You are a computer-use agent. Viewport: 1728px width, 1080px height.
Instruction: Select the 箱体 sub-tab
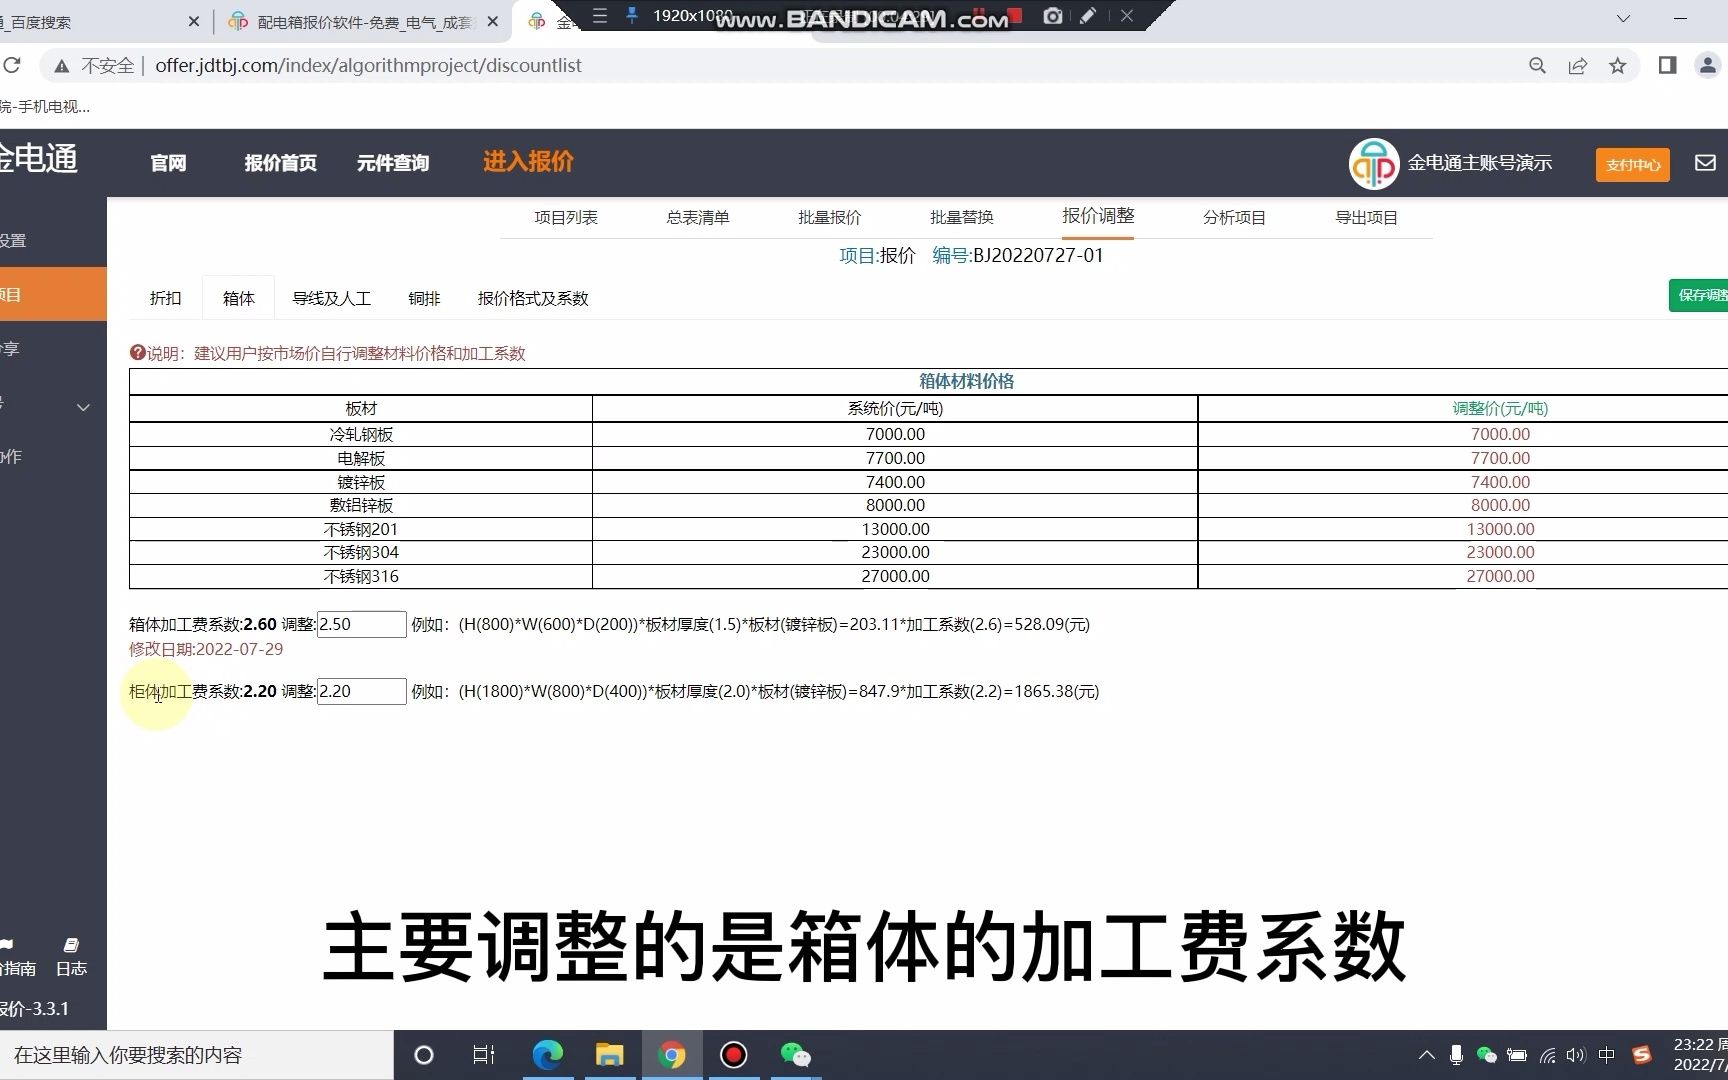pos(238,298)
